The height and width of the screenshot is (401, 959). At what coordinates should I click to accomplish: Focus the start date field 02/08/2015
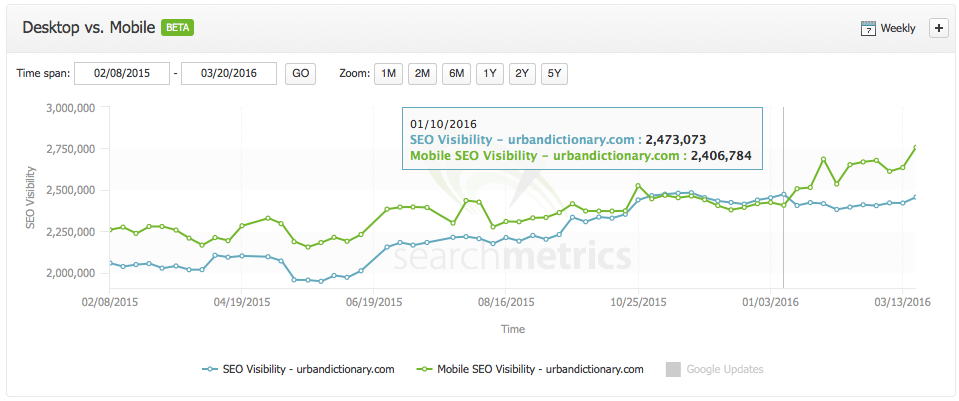pyautogui.click(x=122, y=74)
